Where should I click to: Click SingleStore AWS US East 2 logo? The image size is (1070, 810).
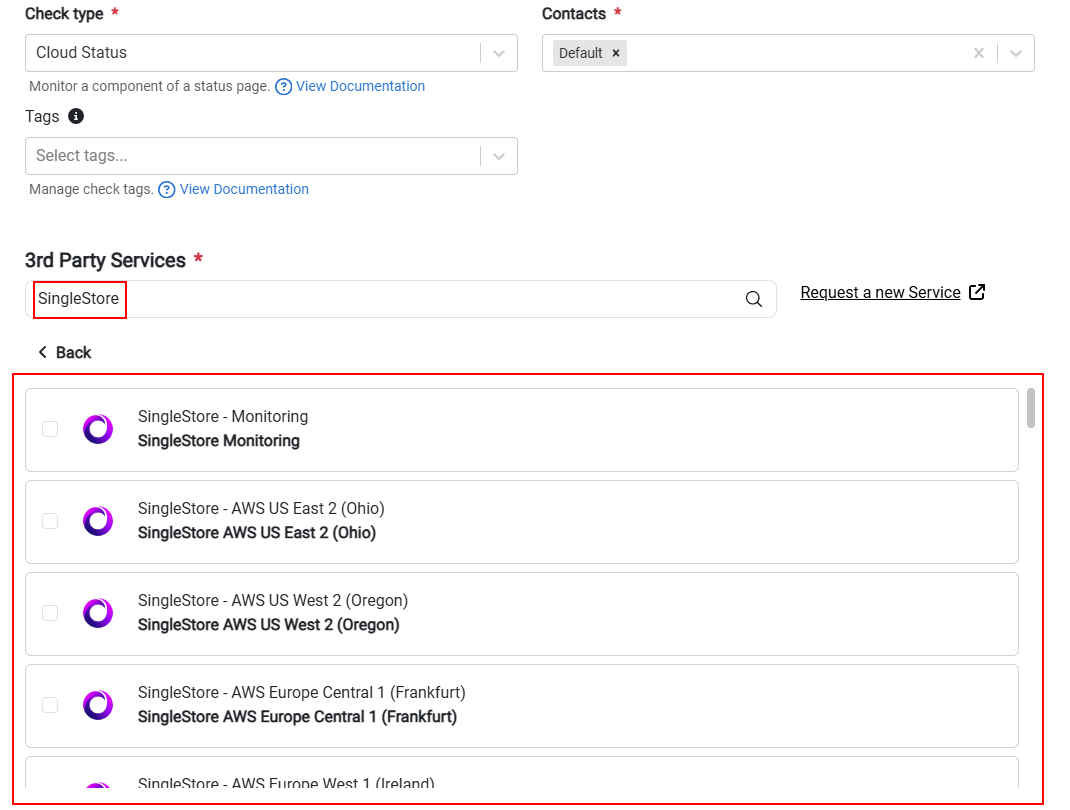[98, 521]
